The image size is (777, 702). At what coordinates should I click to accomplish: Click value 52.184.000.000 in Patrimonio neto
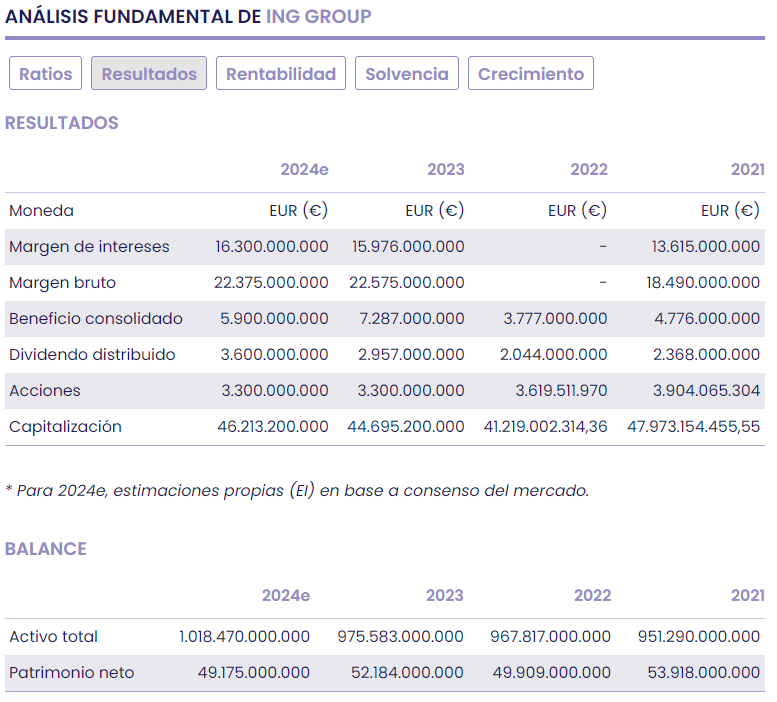pos(407,672)
